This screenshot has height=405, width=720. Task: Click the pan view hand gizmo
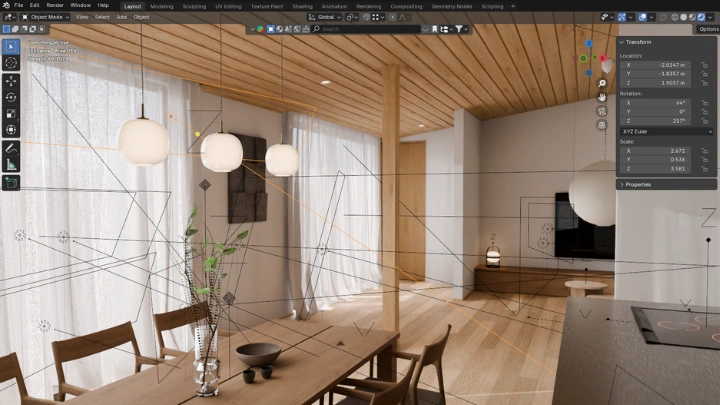click(x=602, y=97)
